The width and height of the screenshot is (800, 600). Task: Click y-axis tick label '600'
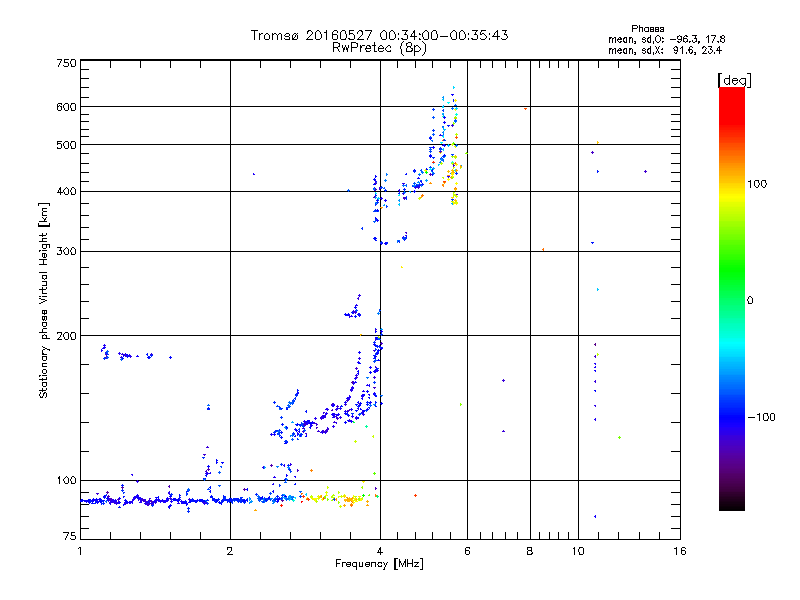66,107
